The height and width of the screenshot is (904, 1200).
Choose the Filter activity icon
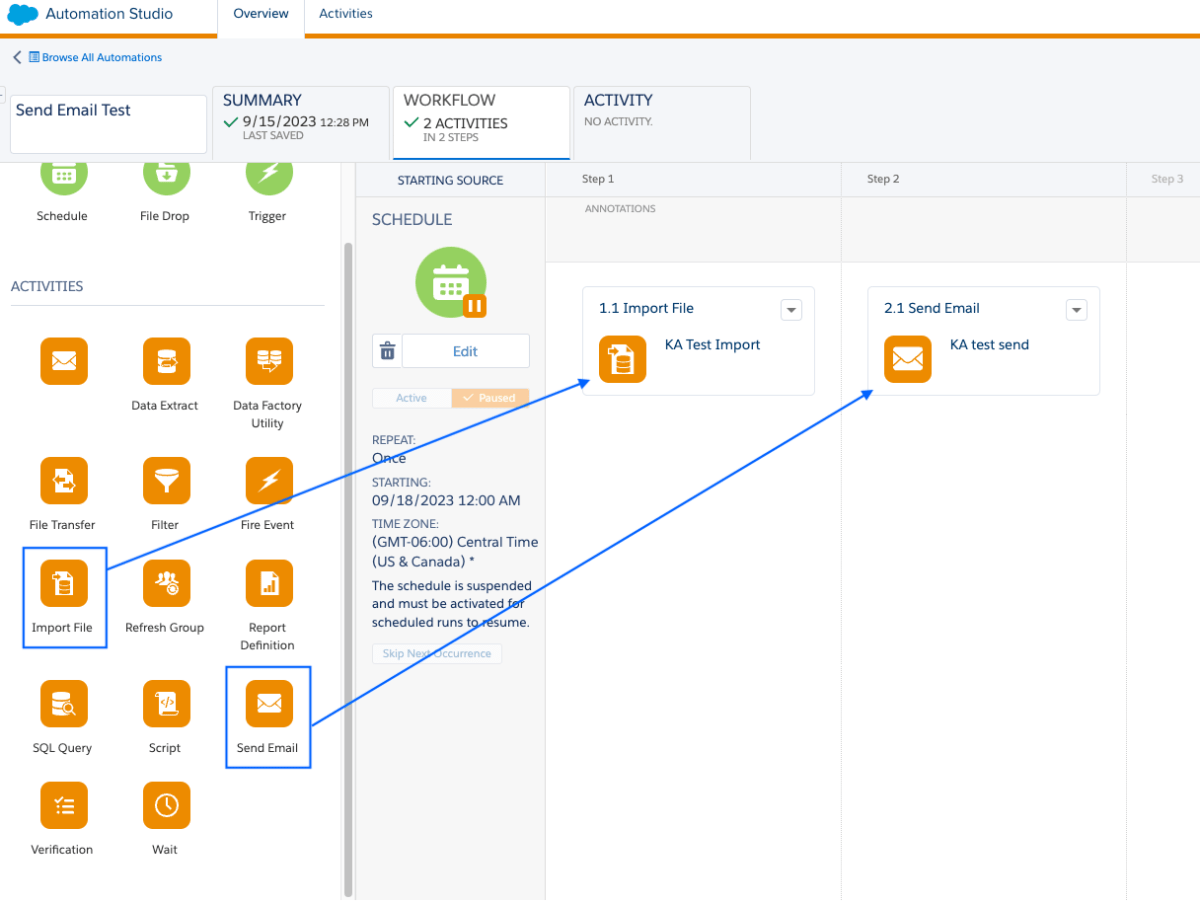[166, 481]
